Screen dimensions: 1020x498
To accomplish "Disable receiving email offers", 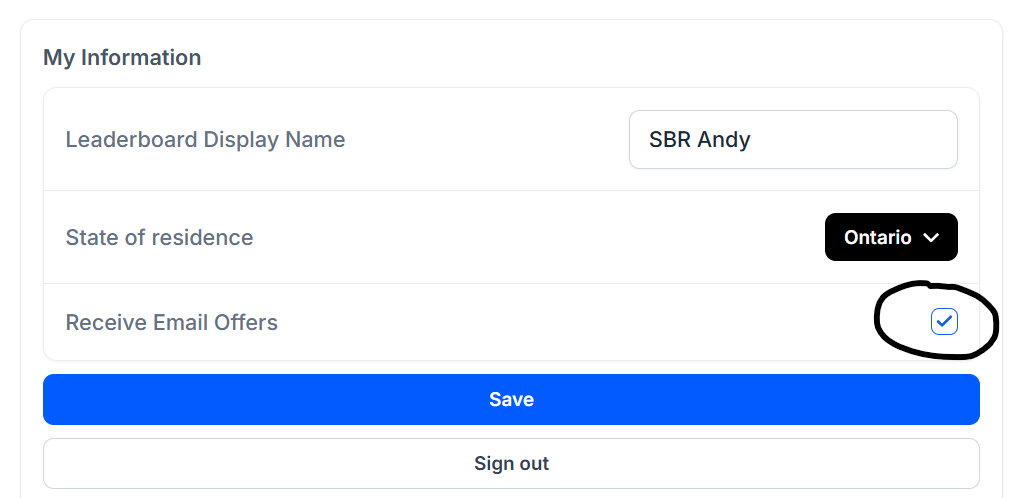I will point(944,322).
